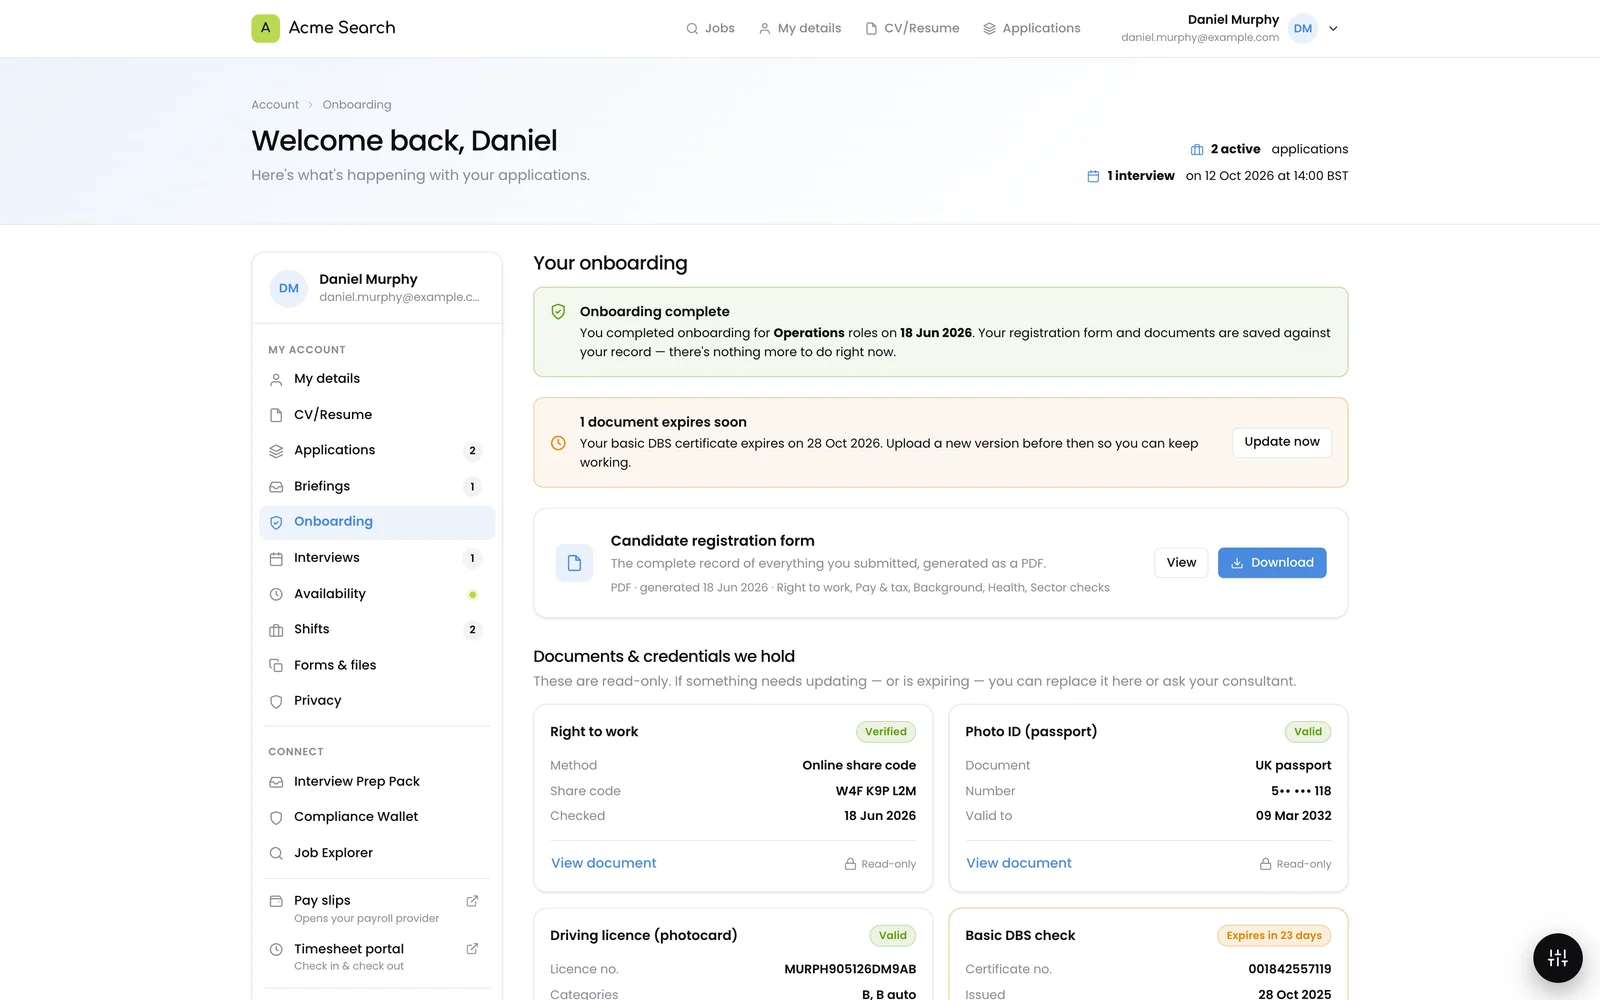Click the DM avatar in the header
Screen dimensions: 1600x1000
click(x=1303, y=29)
